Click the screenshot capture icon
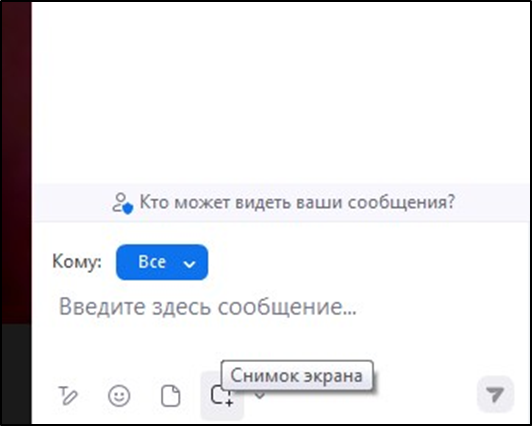The width and height of the screenshot is (532, 426). 222,395
